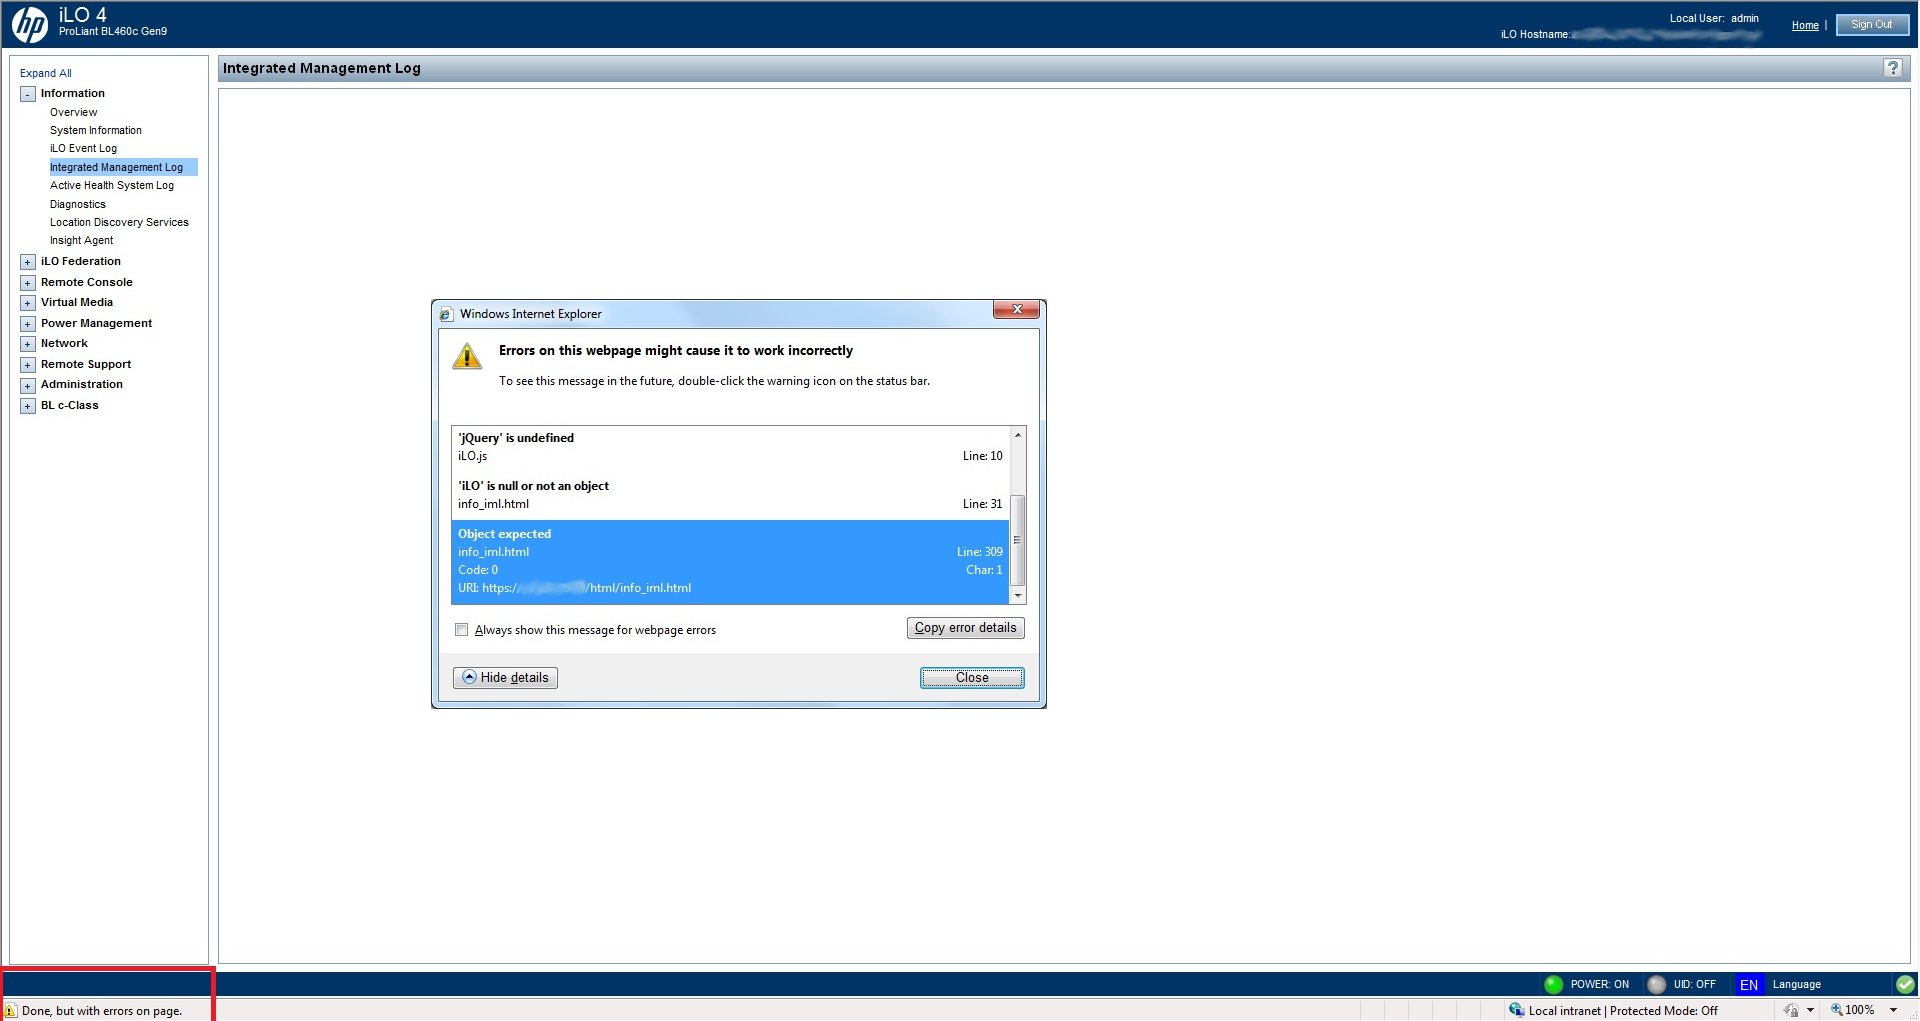
Task: Click the zoom level magnifier icon
Action: point(1837,1010)
